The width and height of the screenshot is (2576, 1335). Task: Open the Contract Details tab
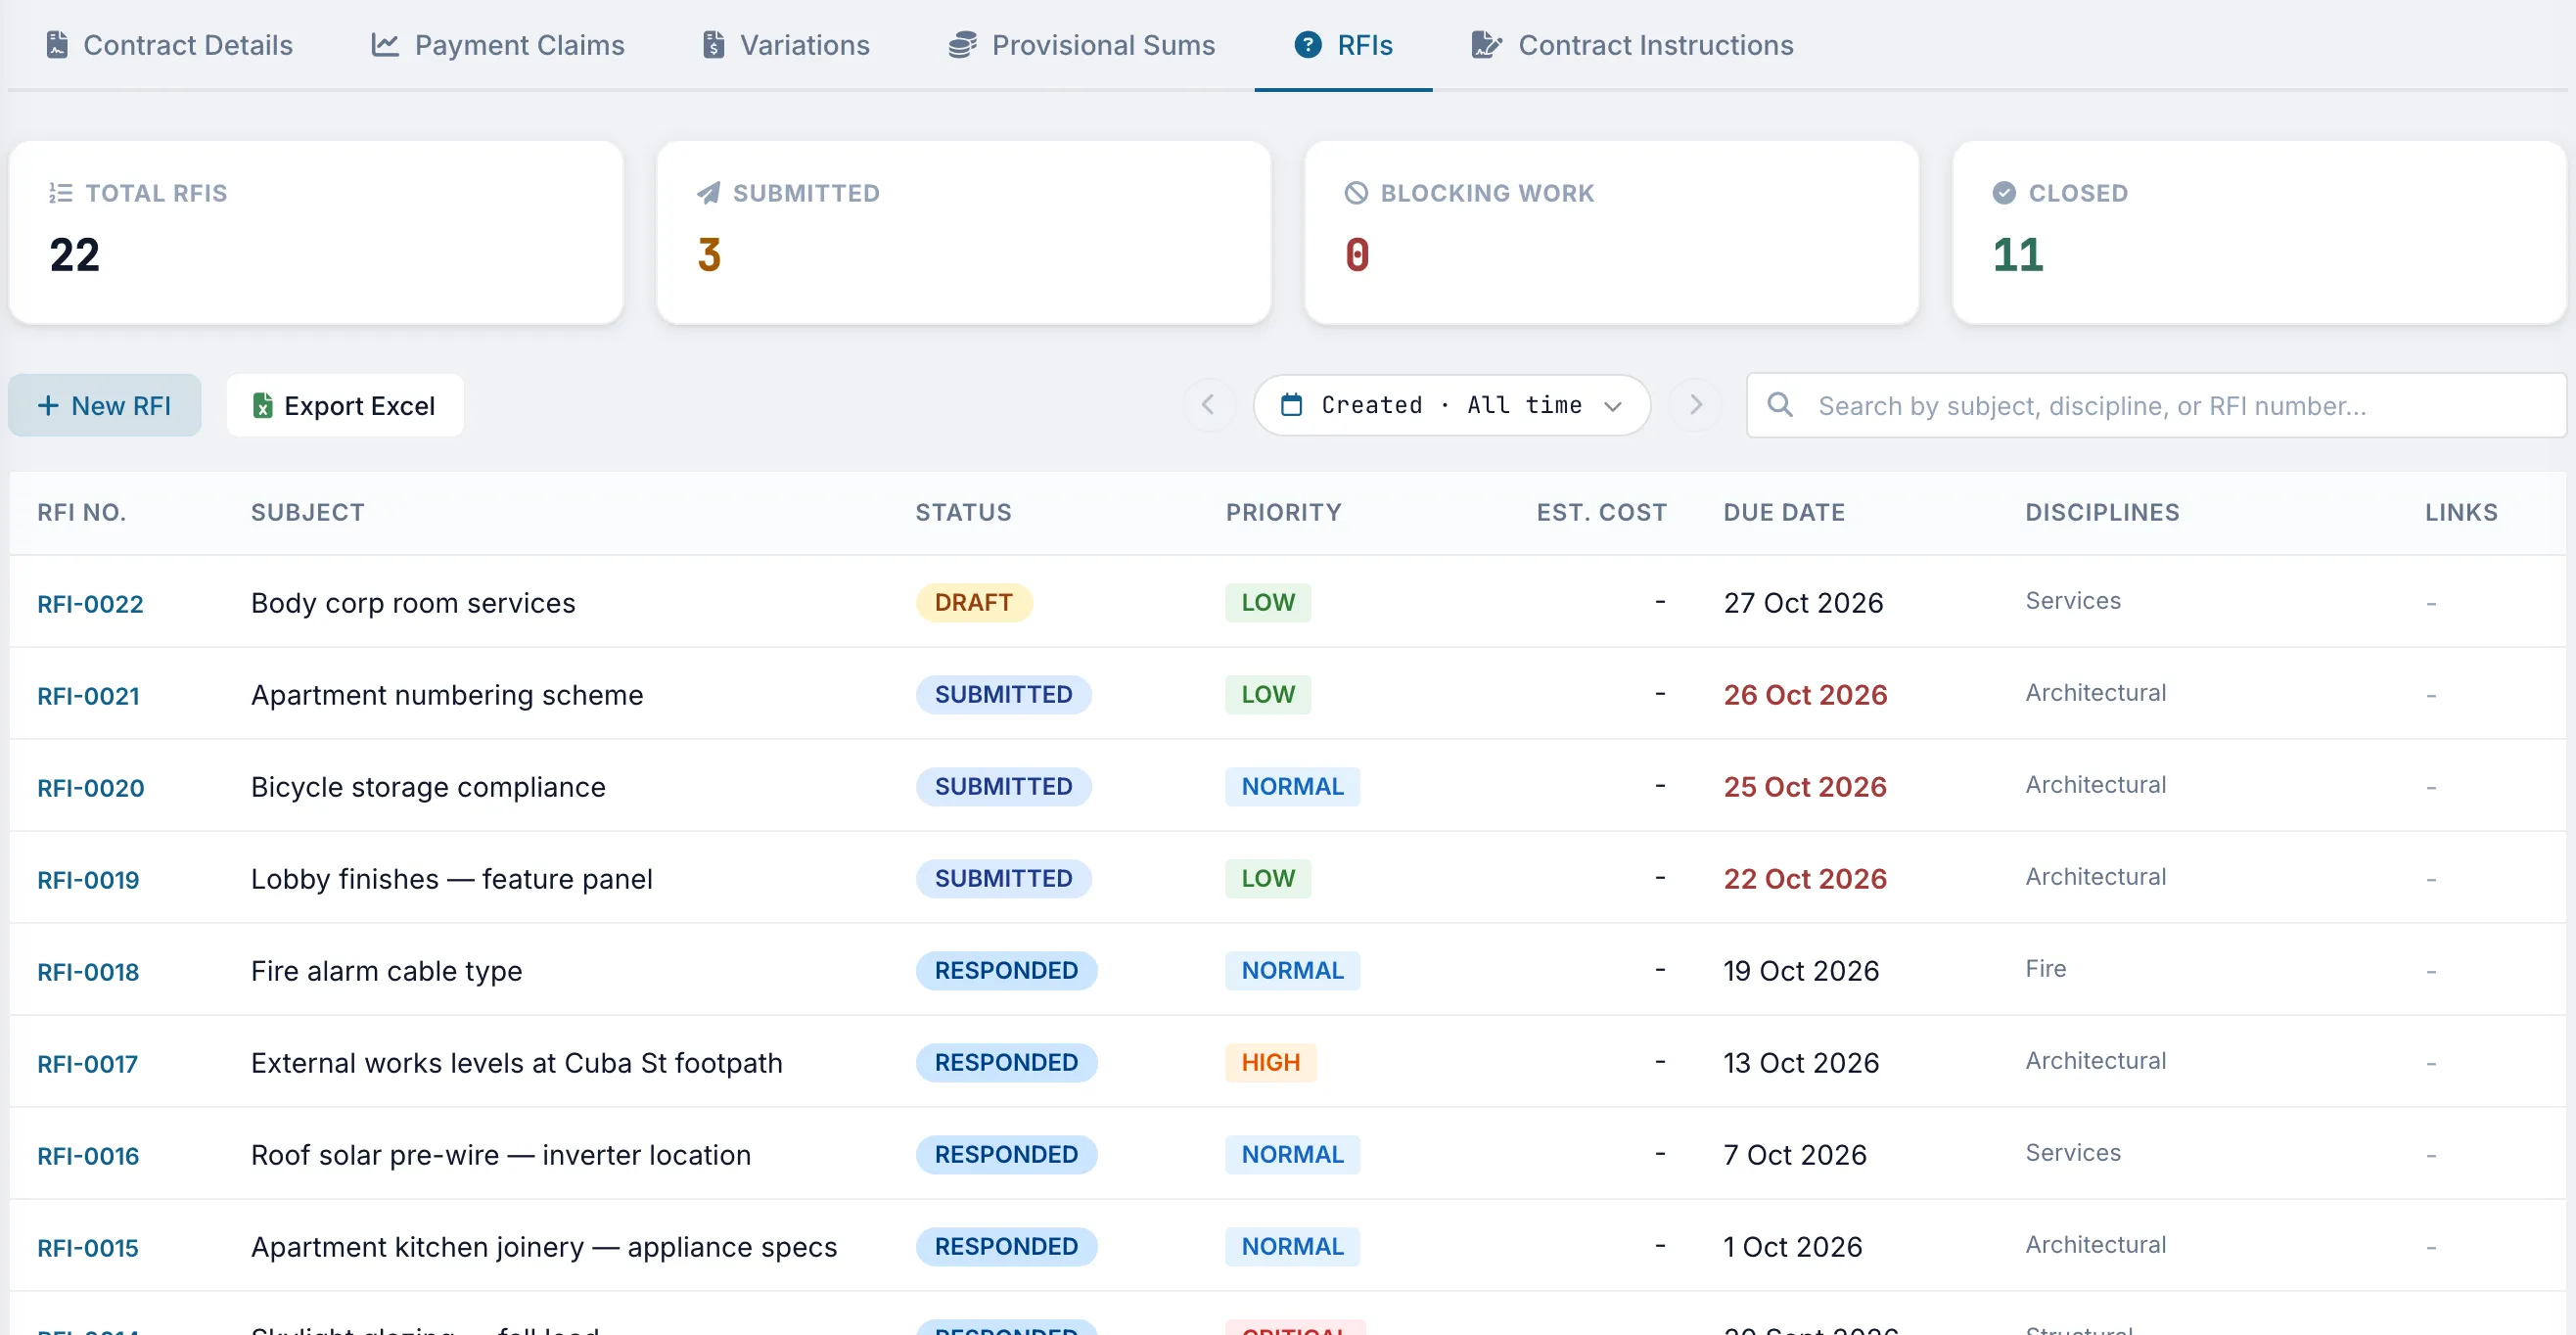coord(169,45)
